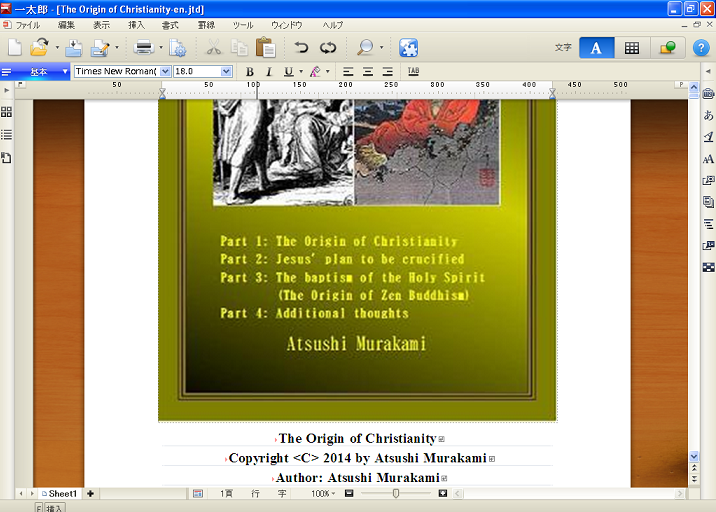The height and width of the screenshot is (512, 716).
Task: Click the add sheet plus button
Action: [90, 494]
